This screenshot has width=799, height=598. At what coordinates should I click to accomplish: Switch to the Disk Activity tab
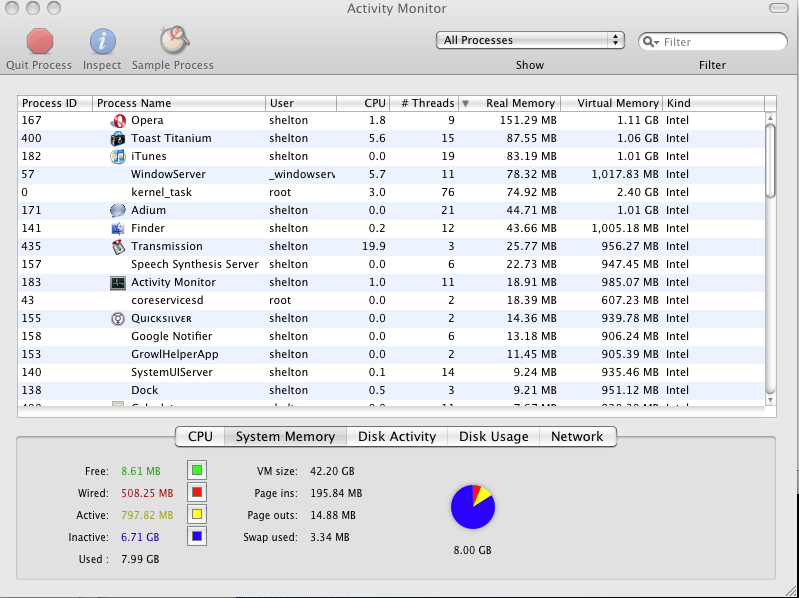(x=397, y=437)
